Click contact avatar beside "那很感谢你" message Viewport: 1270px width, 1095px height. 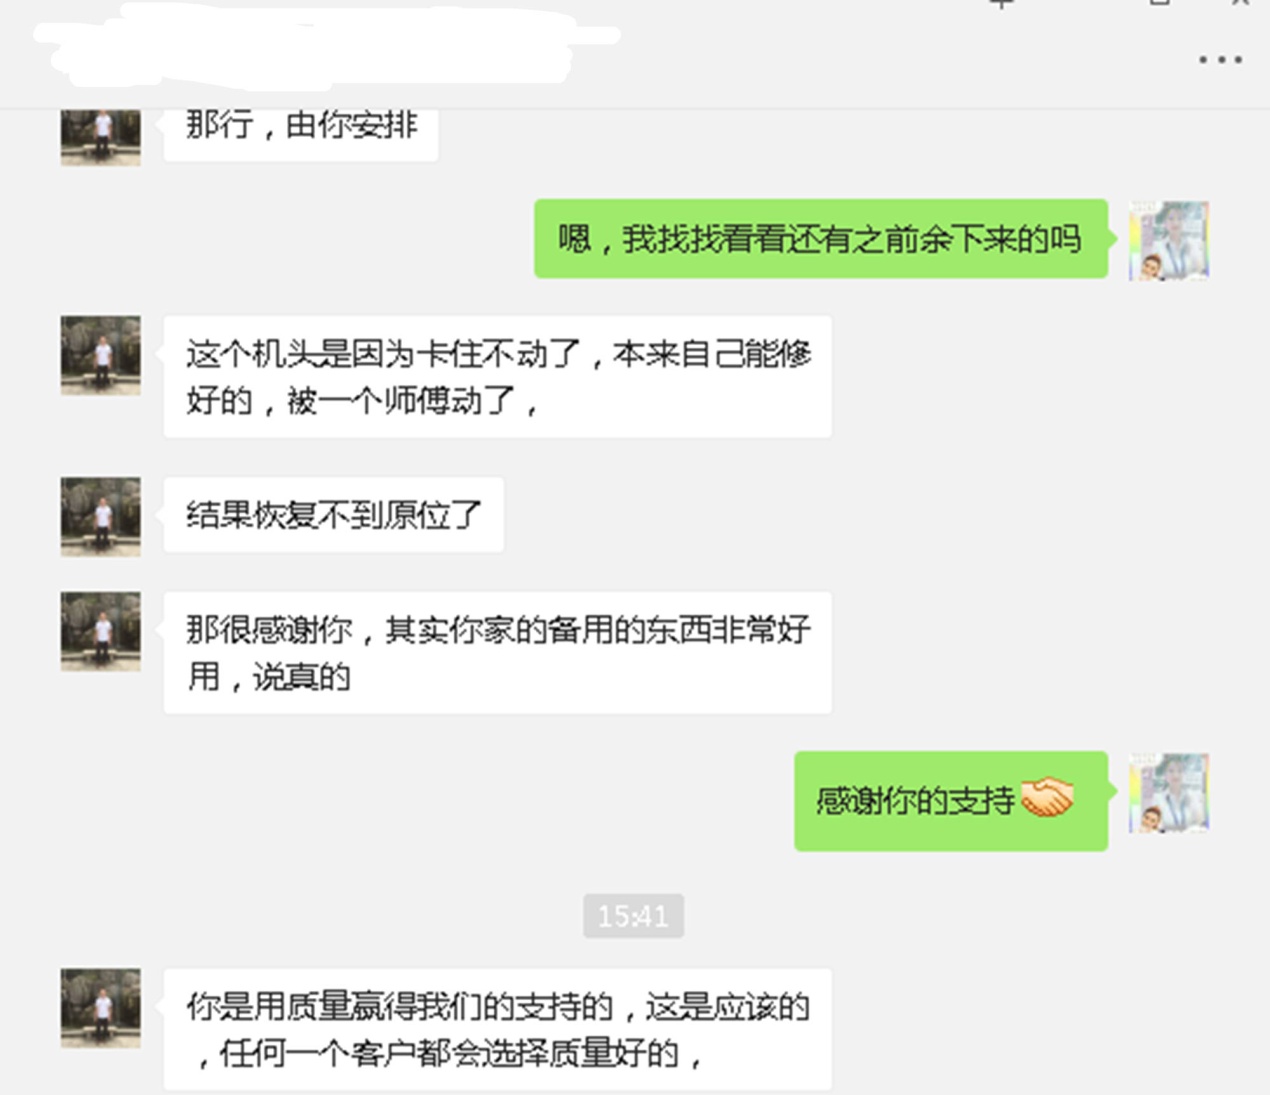point(100,631)
